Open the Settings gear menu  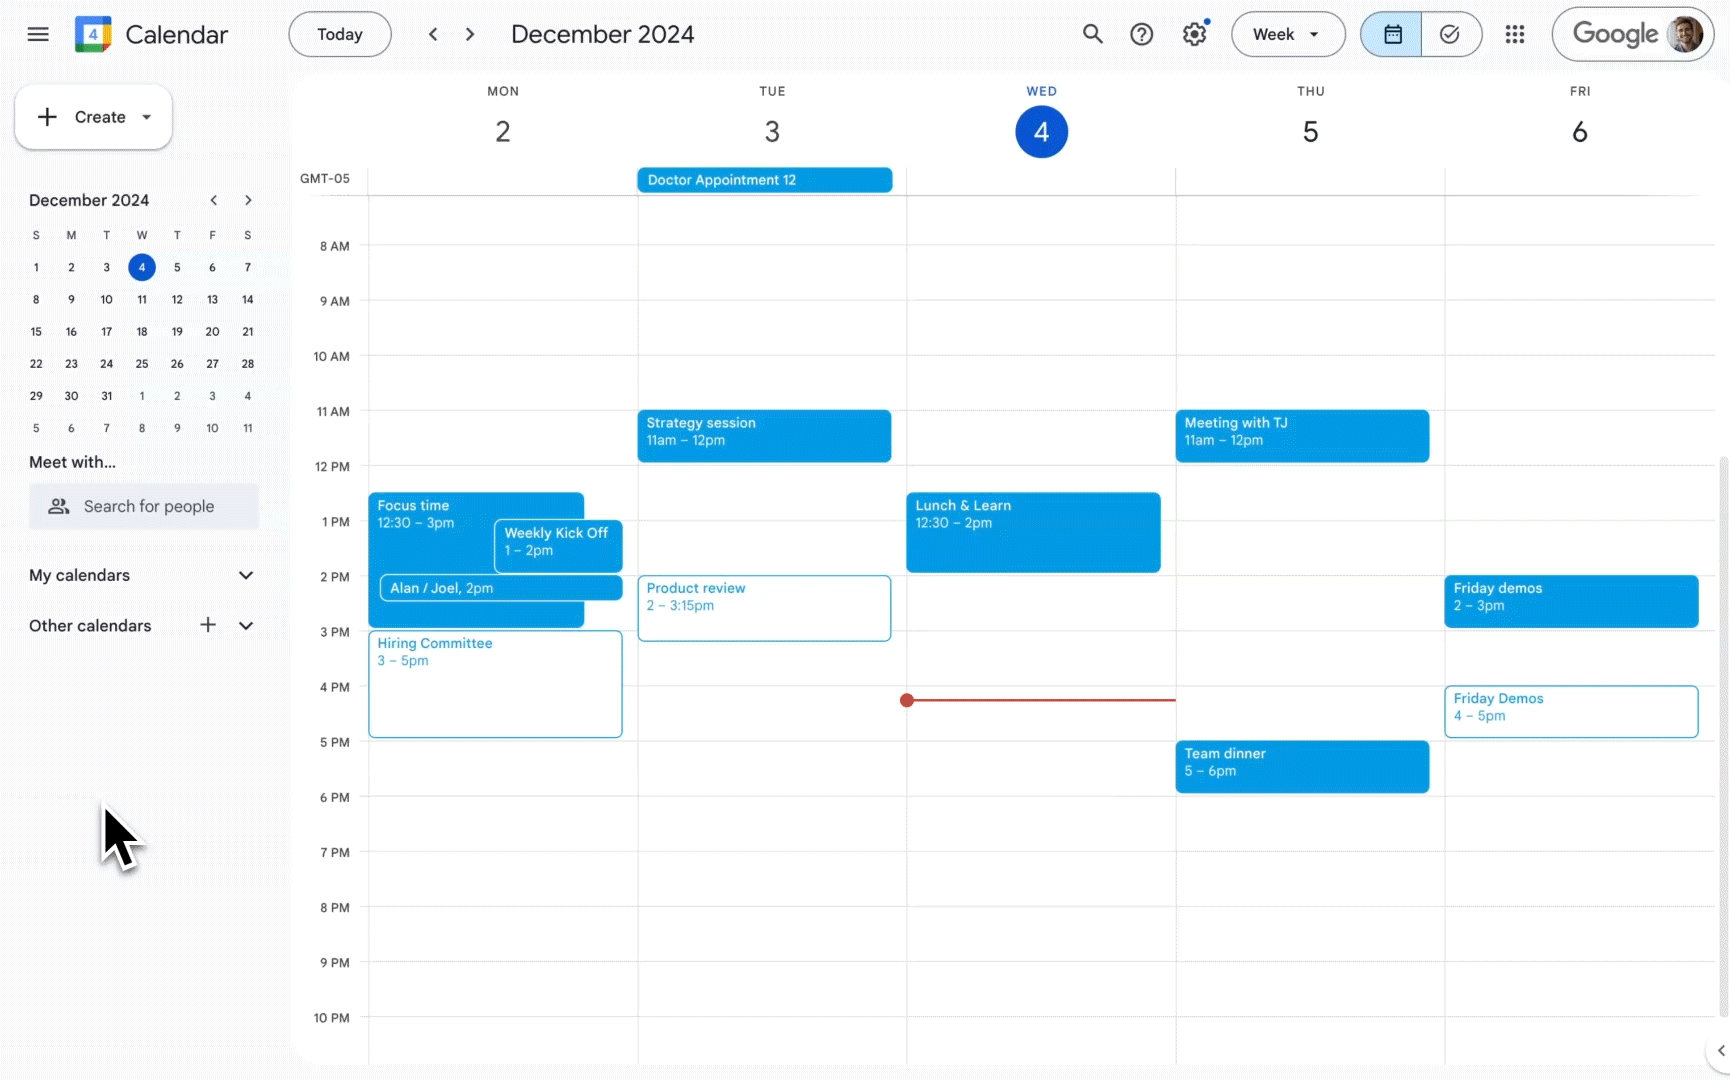tap(1194, 34)
